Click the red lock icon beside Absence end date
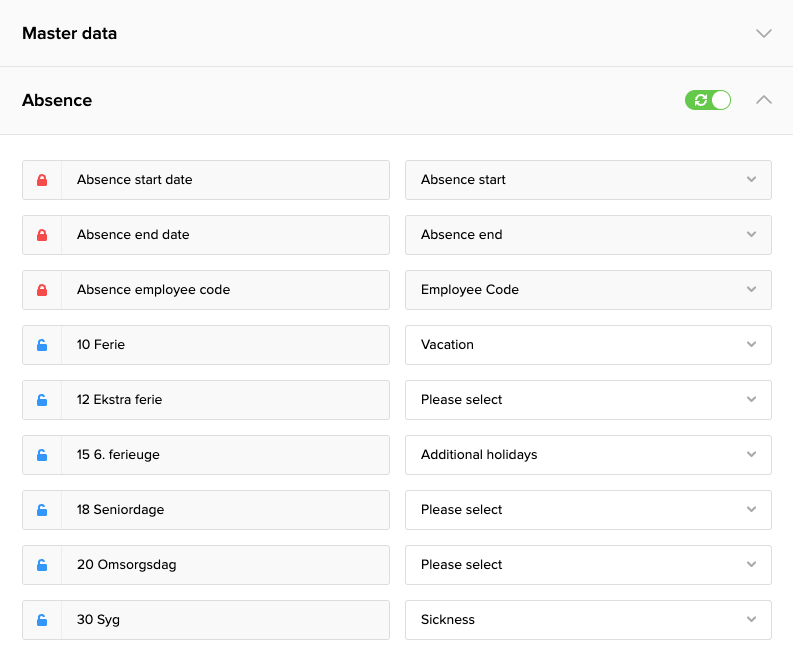Screen dimensions: 793x651 coord(42,235)
